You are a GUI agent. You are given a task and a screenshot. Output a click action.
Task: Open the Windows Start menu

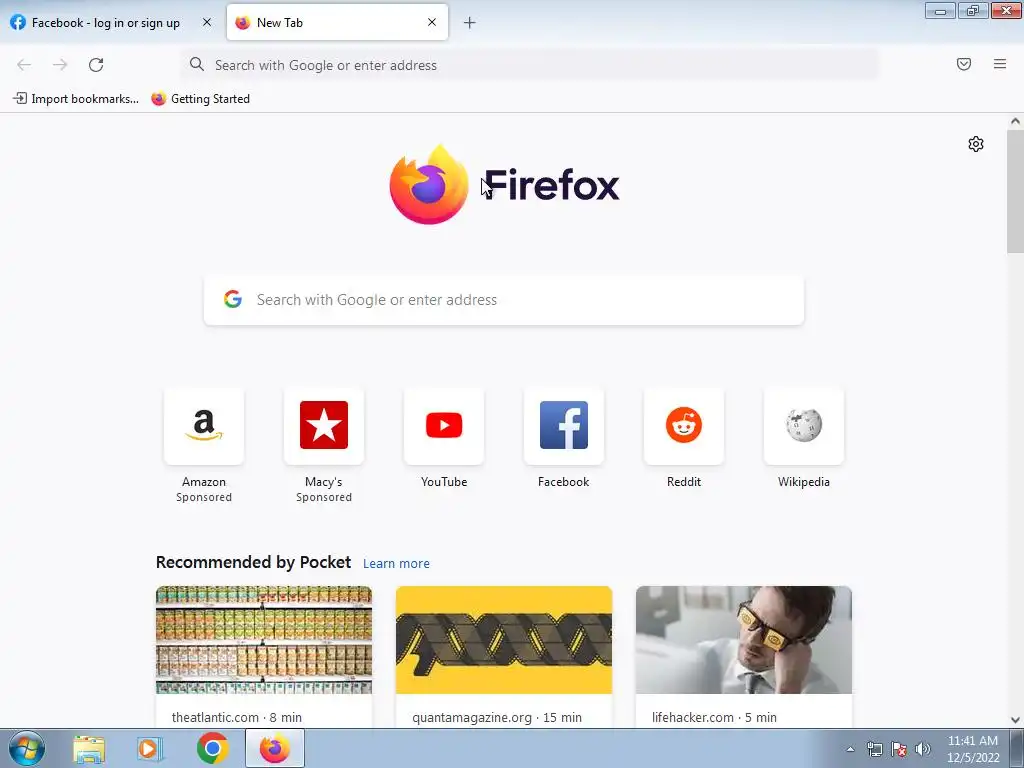[27, 748]
